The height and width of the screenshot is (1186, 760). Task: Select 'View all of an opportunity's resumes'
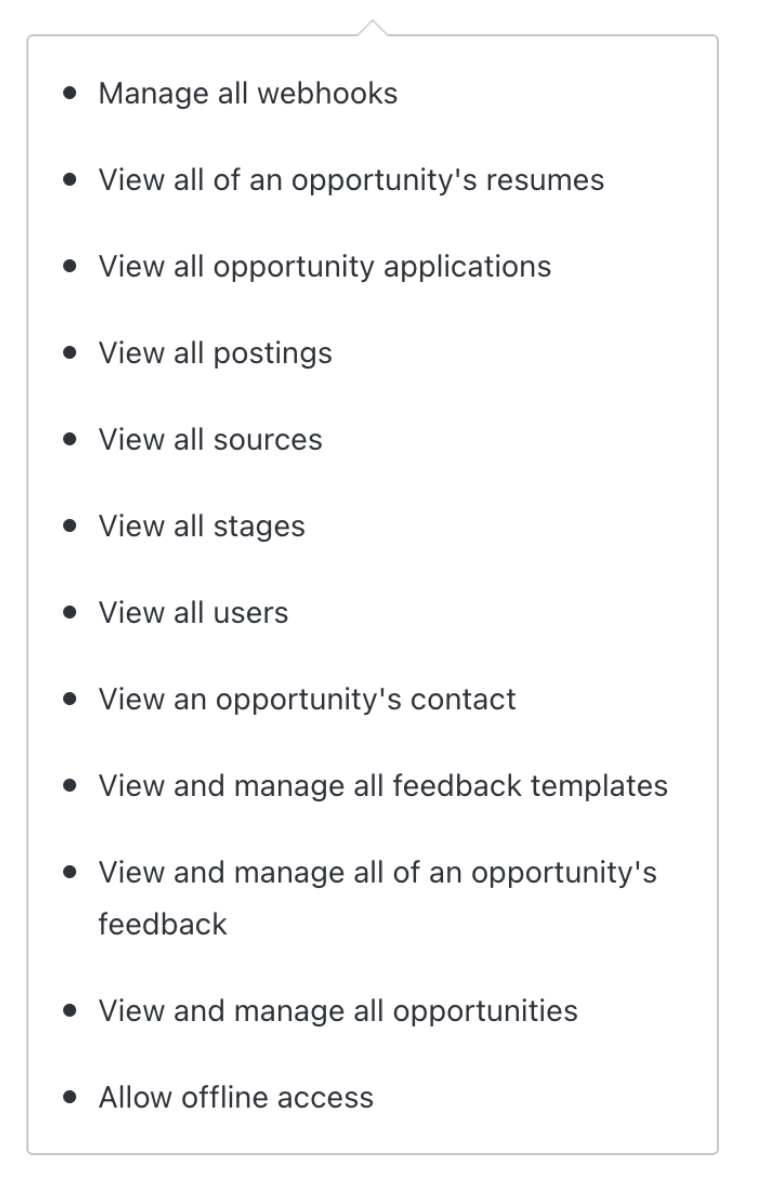(351, 180)
